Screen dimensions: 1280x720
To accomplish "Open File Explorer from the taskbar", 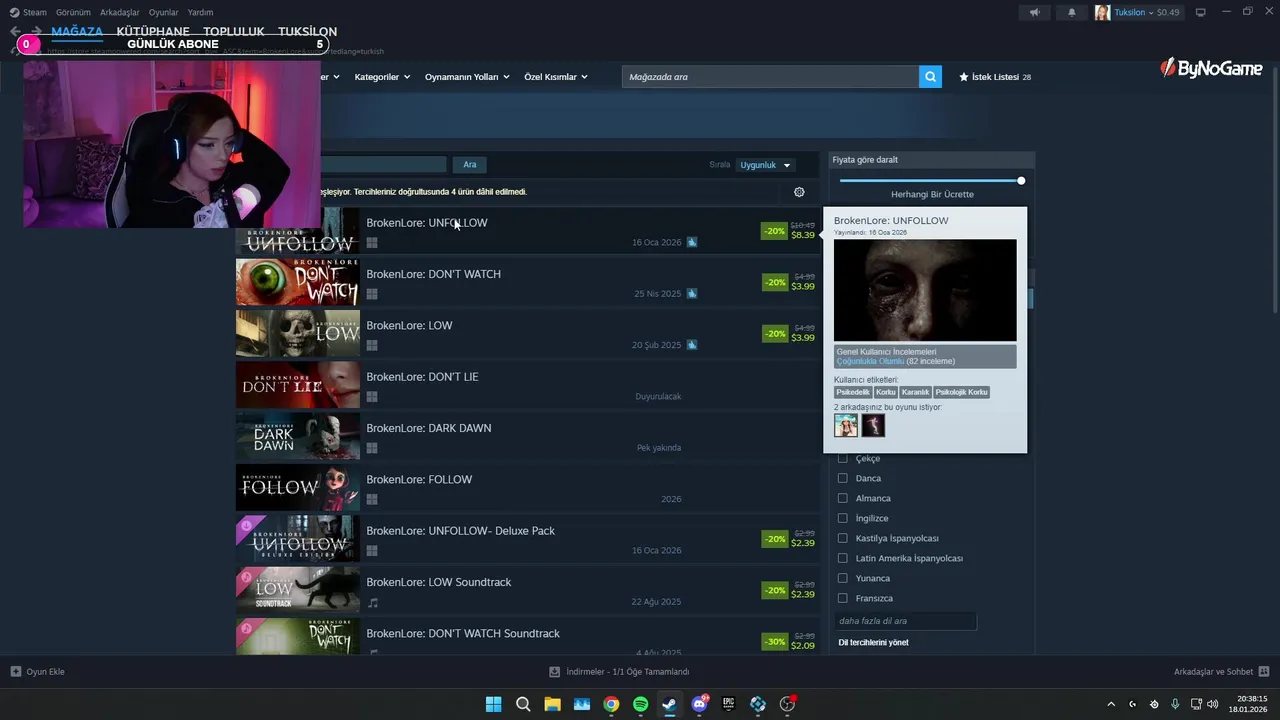I will pyautogui.click(x=552, y=704).
